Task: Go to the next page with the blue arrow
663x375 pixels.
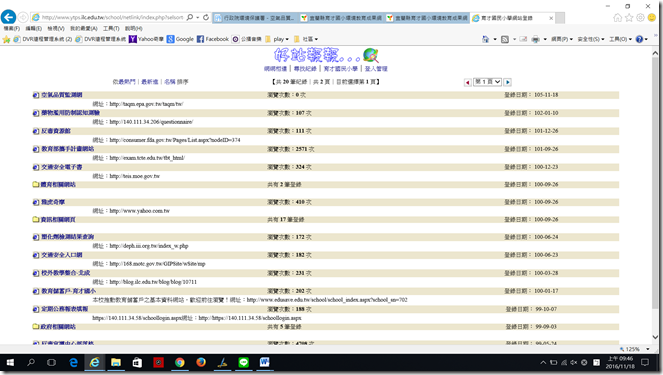Action: pyautogui.click(x=508, y=82)
